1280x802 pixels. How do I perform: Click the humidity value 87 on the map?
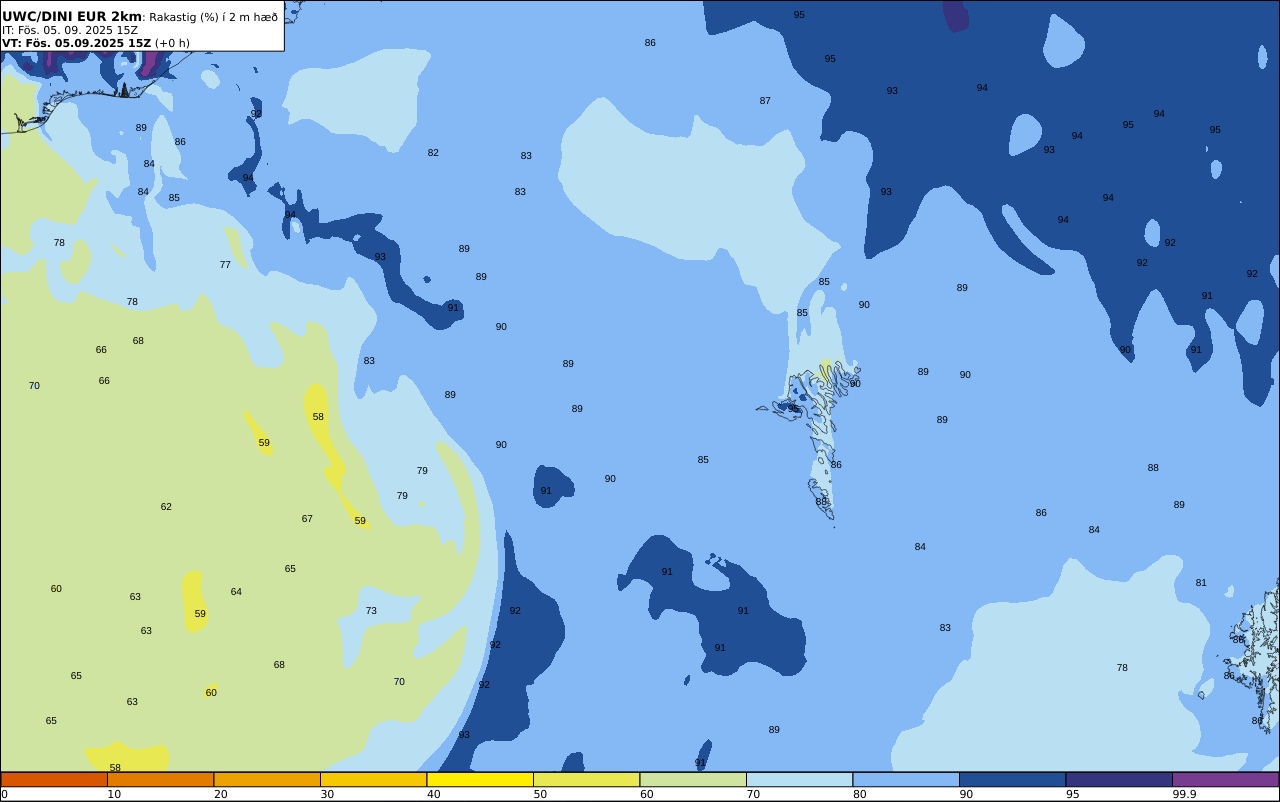pos(765,101)
